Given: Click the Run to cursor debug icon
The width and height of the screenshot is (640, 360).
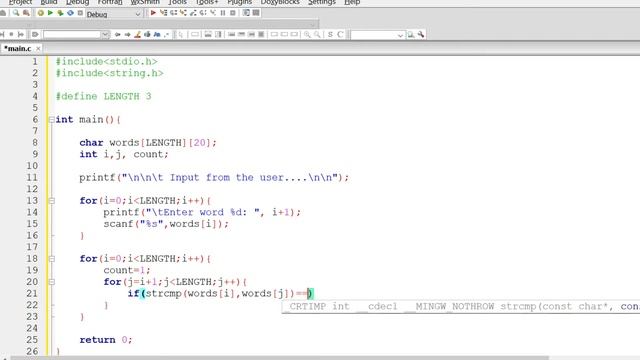Looking at the screenshot, I should coord(164,13).
